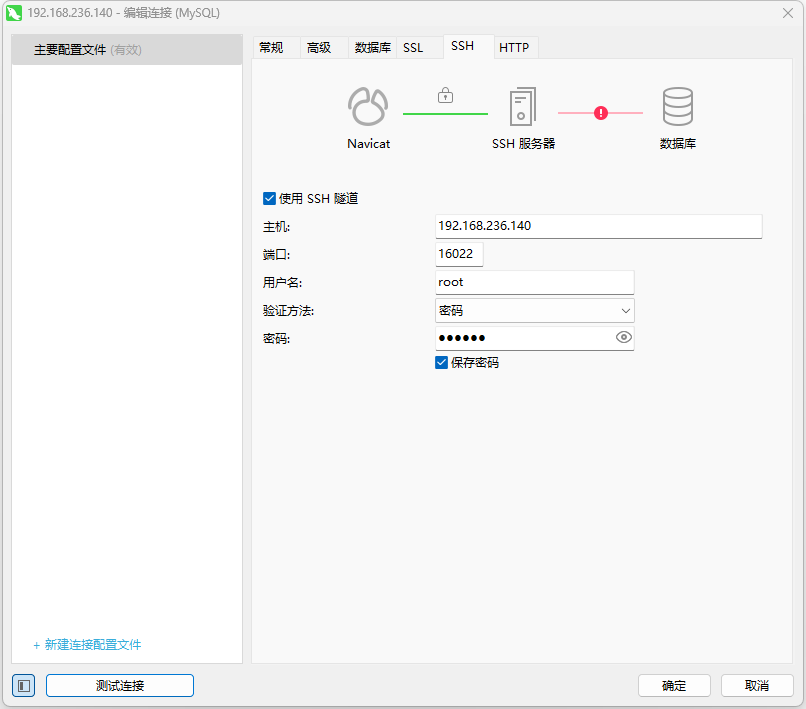806x709 pixels.
Task: Switch to the SSL tab
Action: click(413, 47)
